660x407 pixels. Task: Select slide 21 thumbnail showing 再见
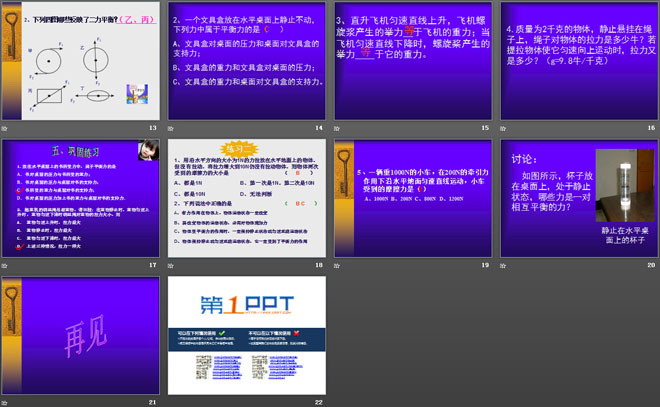tap(81, 335)
